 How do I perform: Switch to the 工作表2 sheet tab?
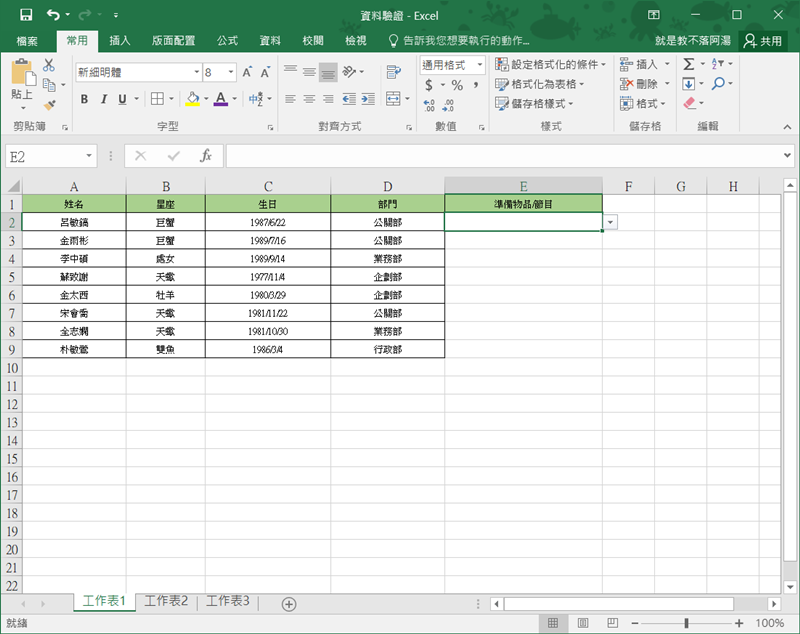[x=166, y=601]
